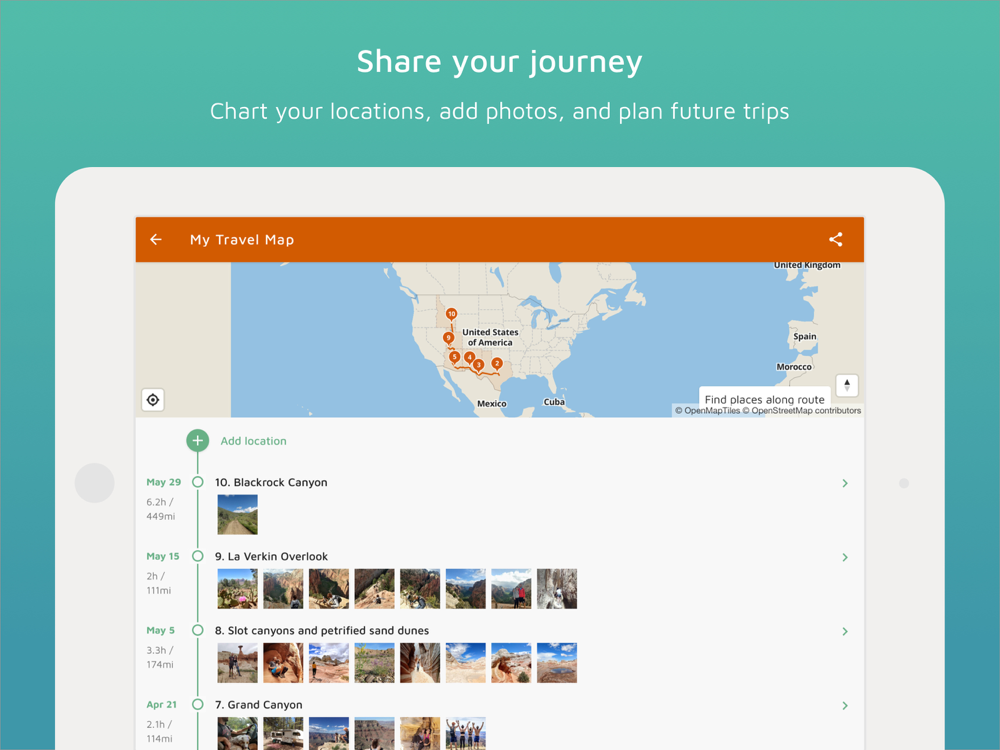Open the Blackrock Canyon photo thumbnail
This screenshot has width=1000, height=750.
[238, 515]
